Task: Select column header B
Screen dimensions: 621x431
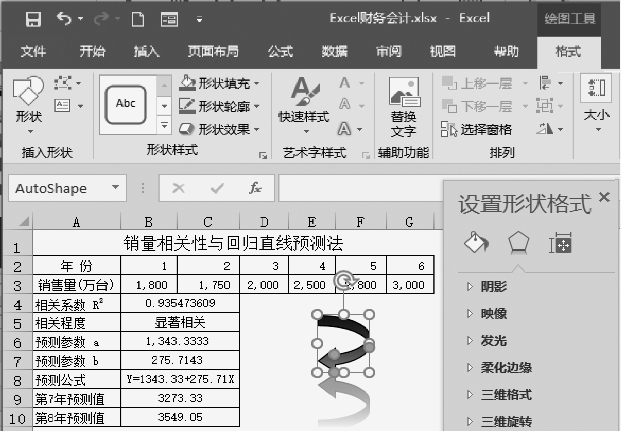Action: click(x=149, y=222)
